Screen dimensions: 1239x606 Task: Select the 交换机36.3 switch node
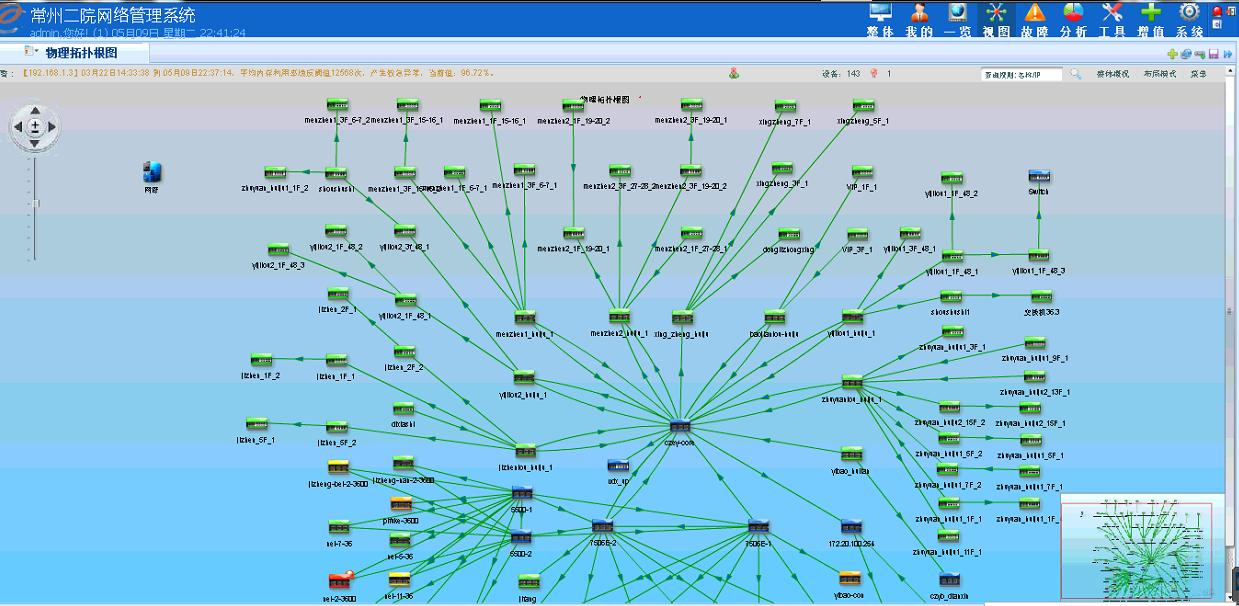[x=1039, y=296]
